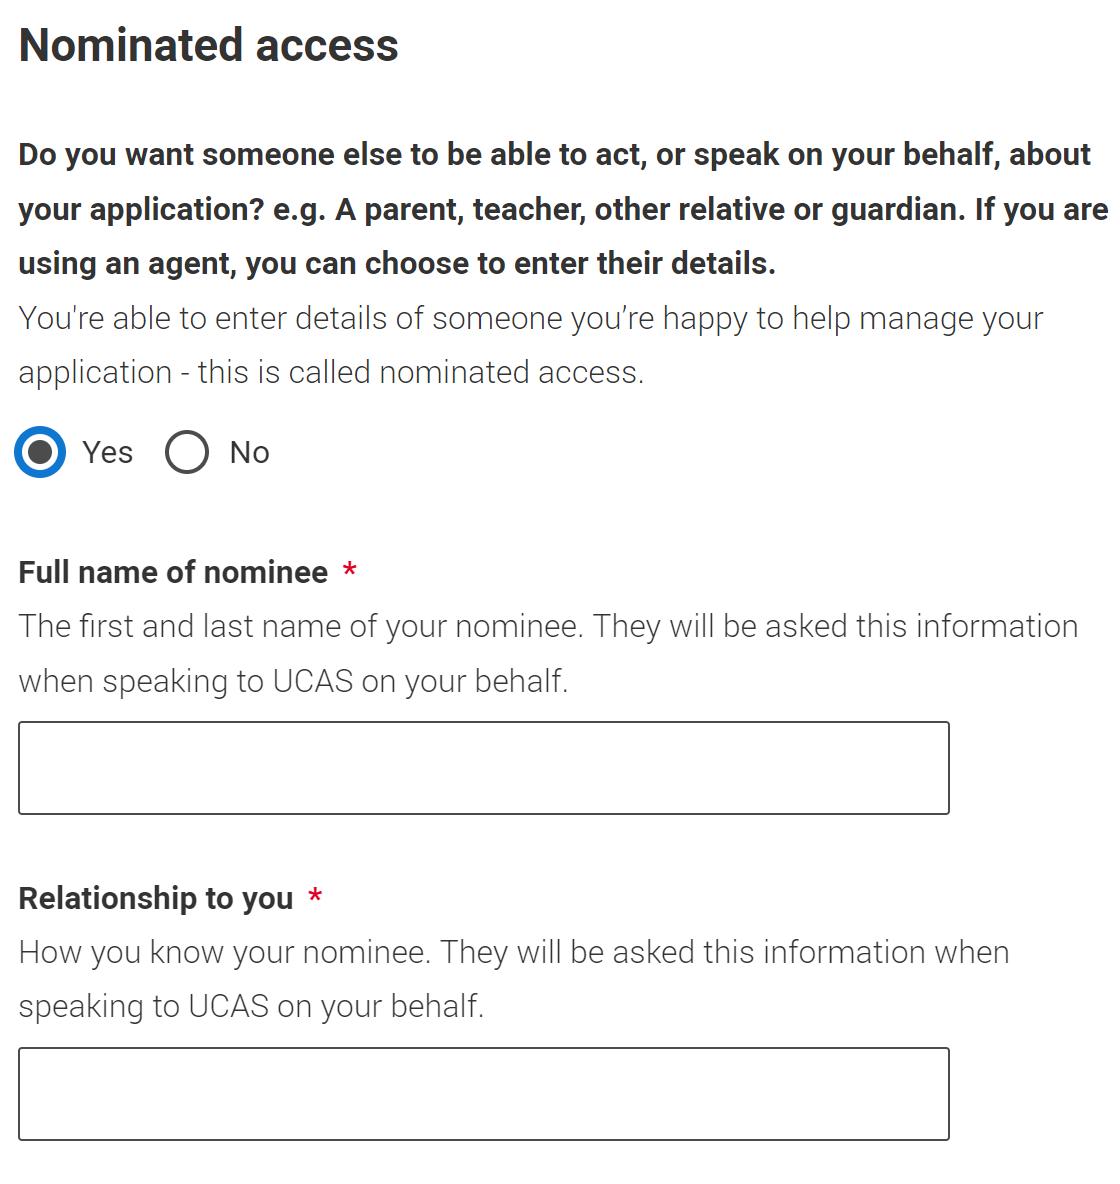Click the "Full name of nominee" label

pos(173,572)
